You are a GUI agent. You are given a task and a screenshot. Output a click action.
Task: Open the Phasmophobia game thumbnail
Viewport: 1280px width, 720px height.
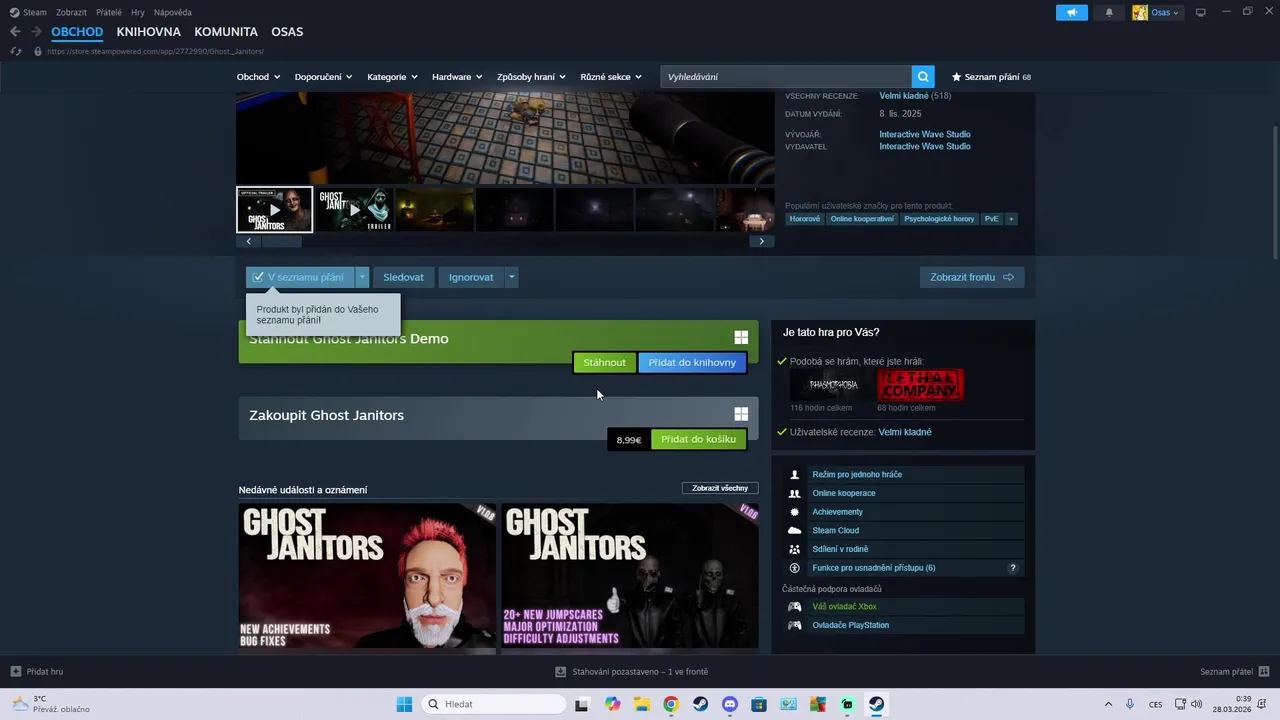(x=832, y=385)
